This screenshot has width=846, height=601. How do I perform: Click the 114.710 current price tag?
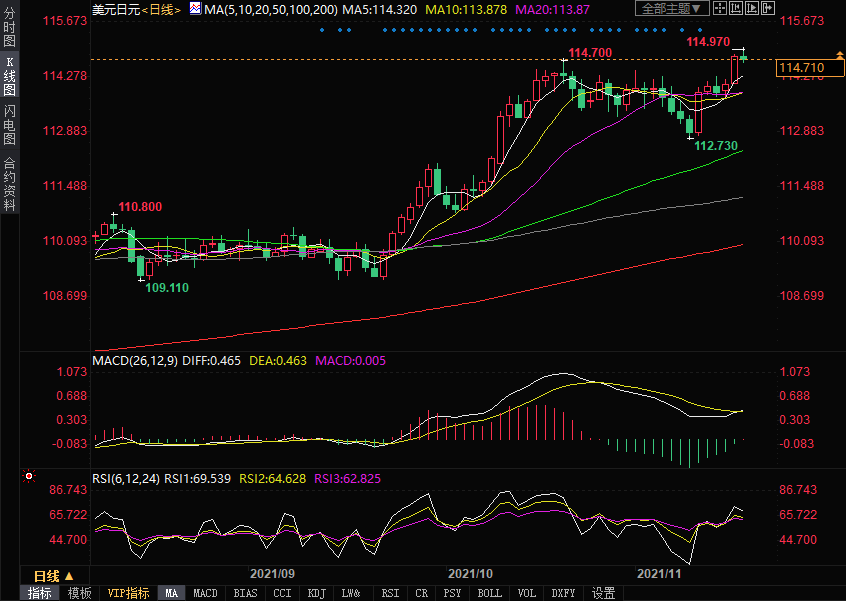tap(806, 68)
